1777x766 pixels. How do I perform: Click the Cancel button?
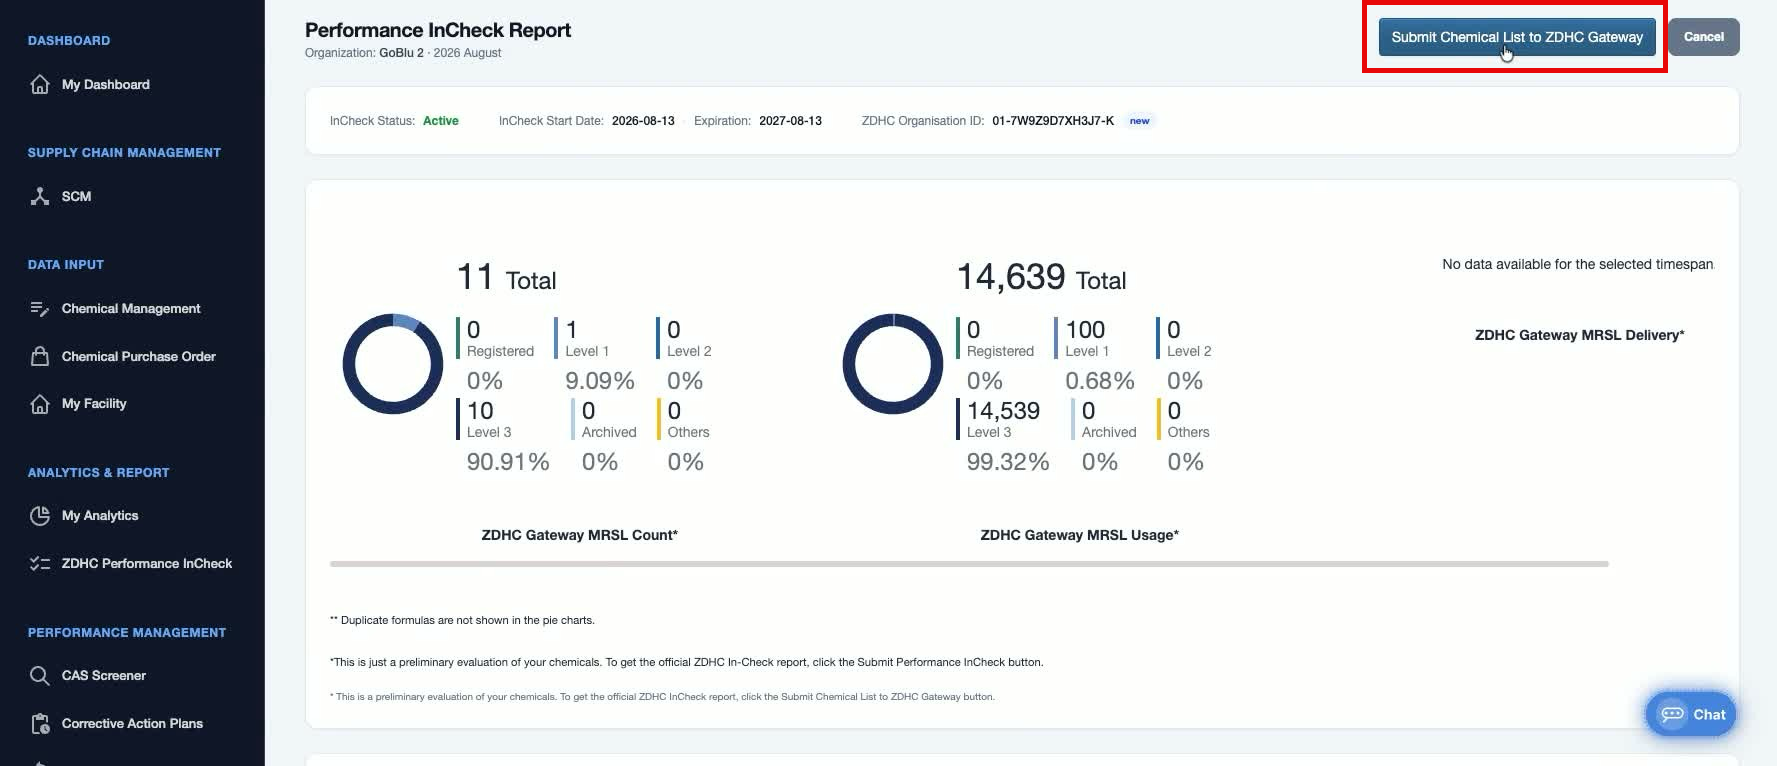pyautogui.click(x=1703, y=37)
